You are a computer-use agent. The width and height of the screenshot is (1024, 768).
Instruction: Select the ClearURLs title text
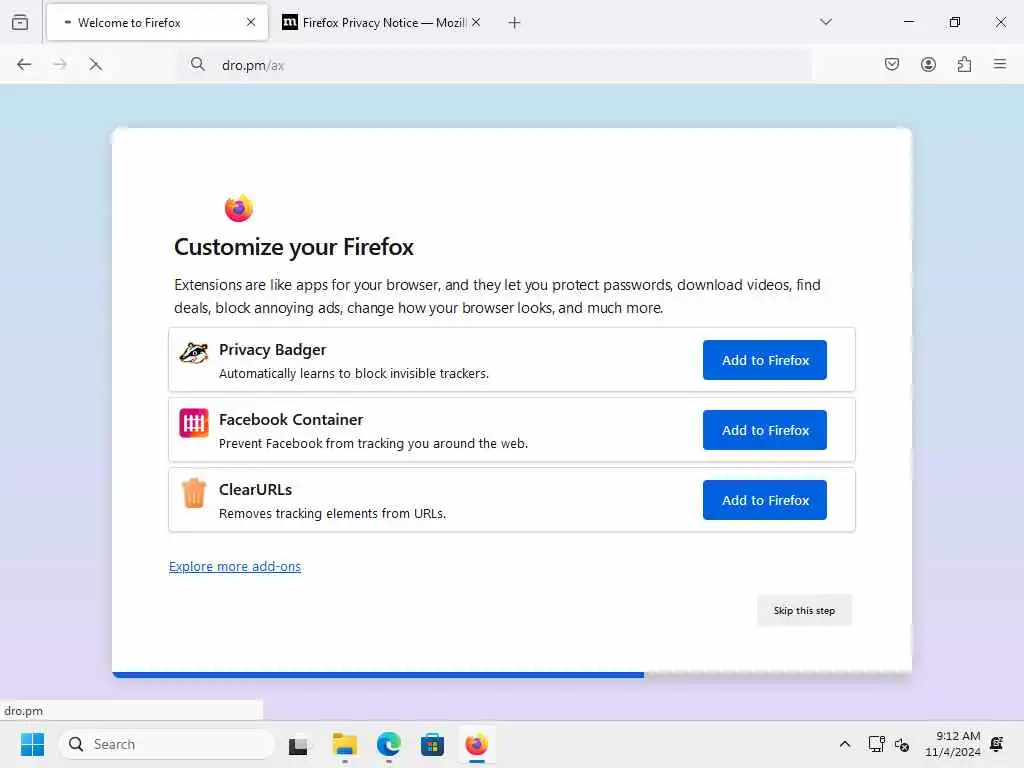tap(255, 489)
